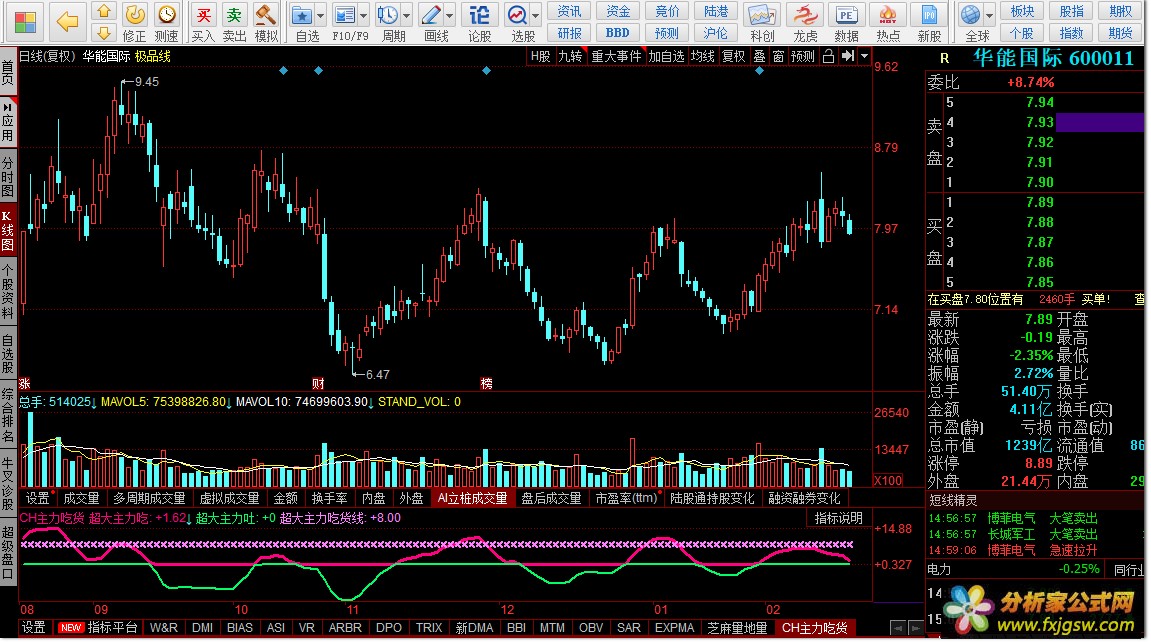Open chart toolbar dropdown triangle after lock
The image size is (1151, 642).
point(864,56)
